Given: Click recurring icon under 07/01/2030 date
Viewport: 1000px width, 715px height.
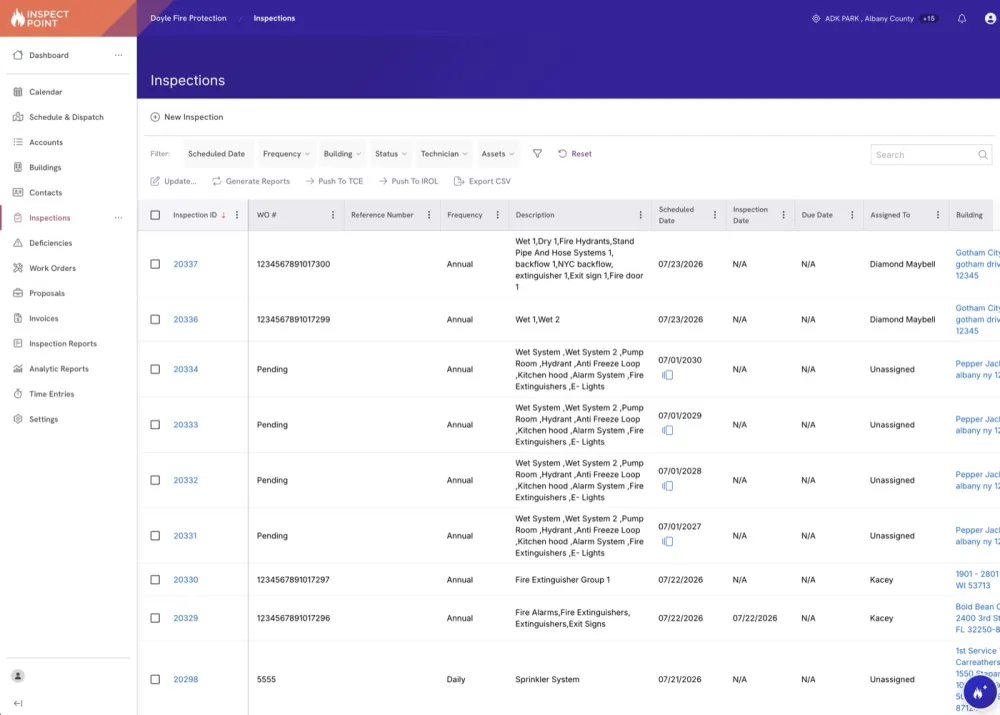Looking at the screenshot, I should (x=667, y=375).
